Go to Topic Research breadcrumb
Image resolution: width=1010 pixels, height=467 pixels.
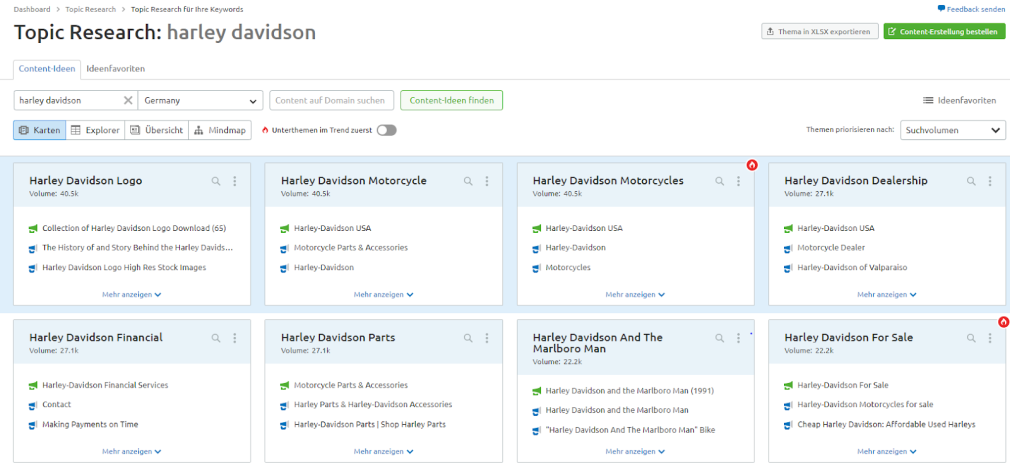[x=91, y=10]
